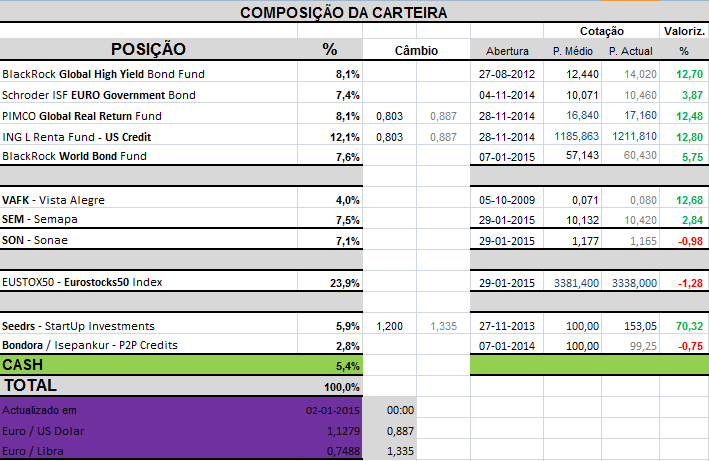The height and width of the screenshot is (461, 709).
Task: Click the Cotação header cell
Action: (602, 31)
